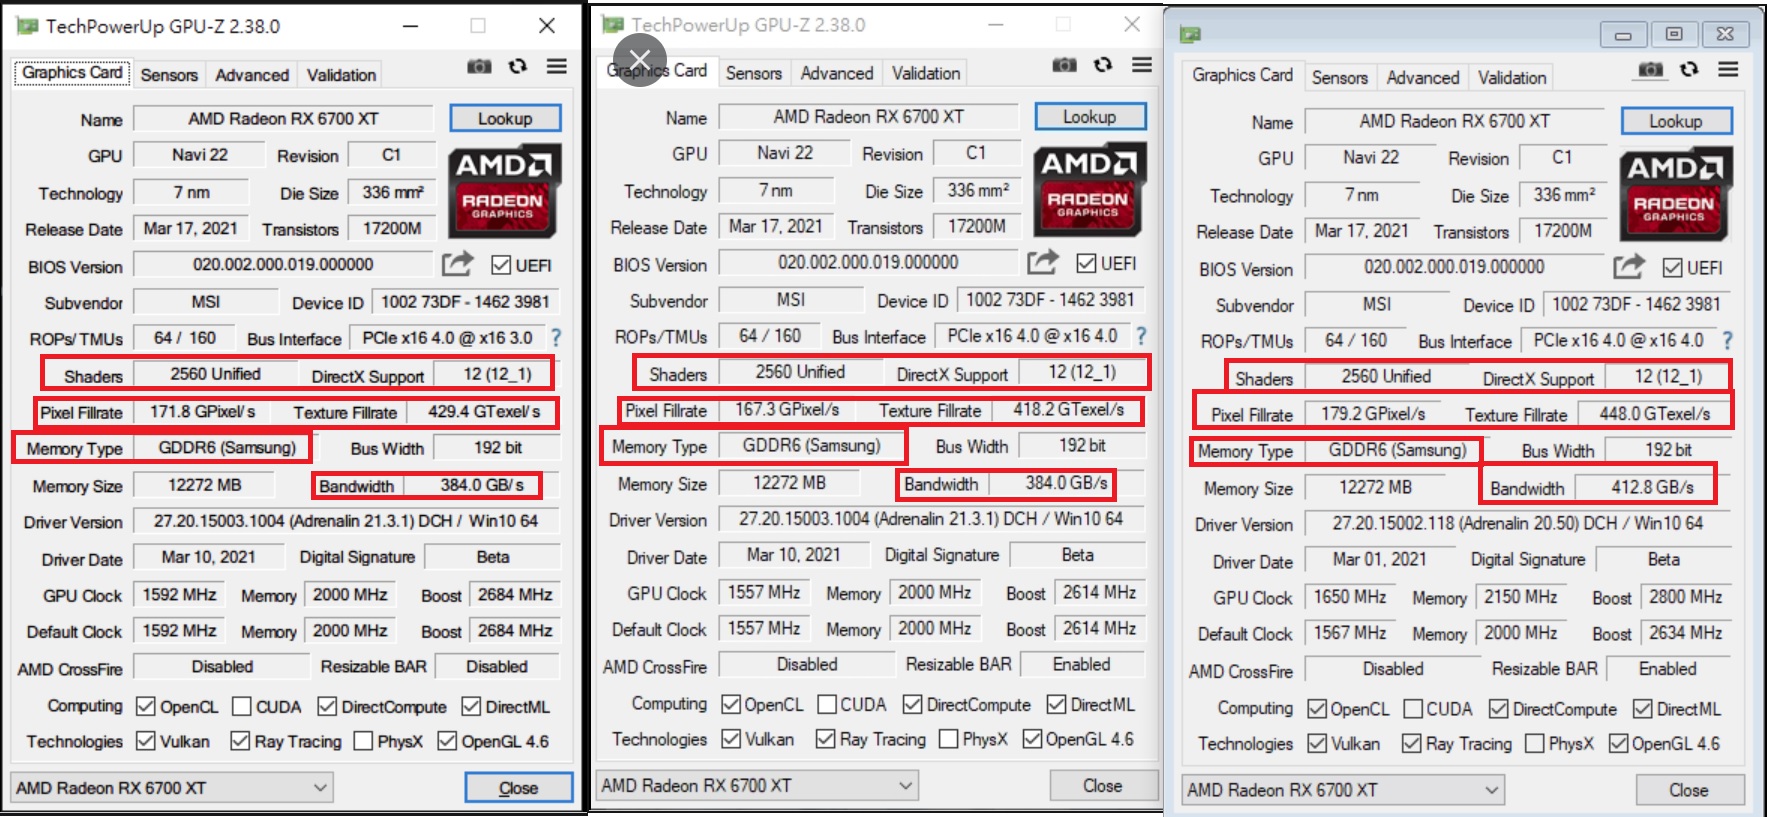Expand GPU selector dropdown in right window

click(x=1491, y=790)
